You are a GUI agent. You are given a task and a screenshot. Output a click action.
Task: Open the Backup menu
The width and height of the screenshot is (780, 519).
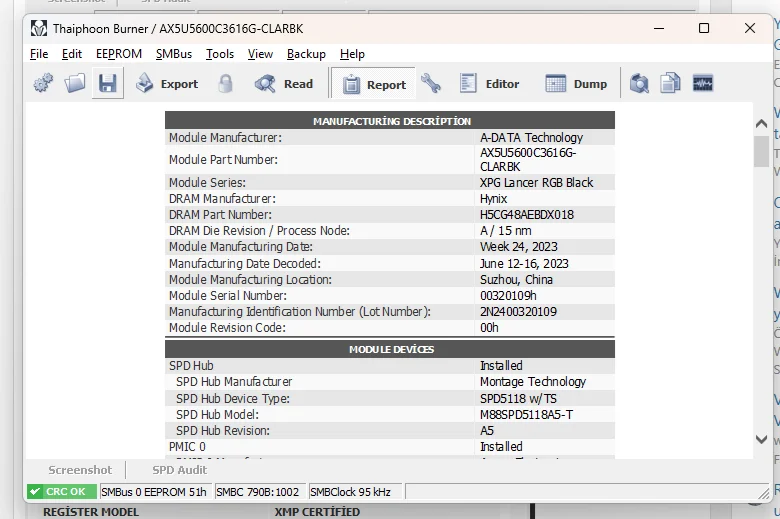[x=306, y=54]
